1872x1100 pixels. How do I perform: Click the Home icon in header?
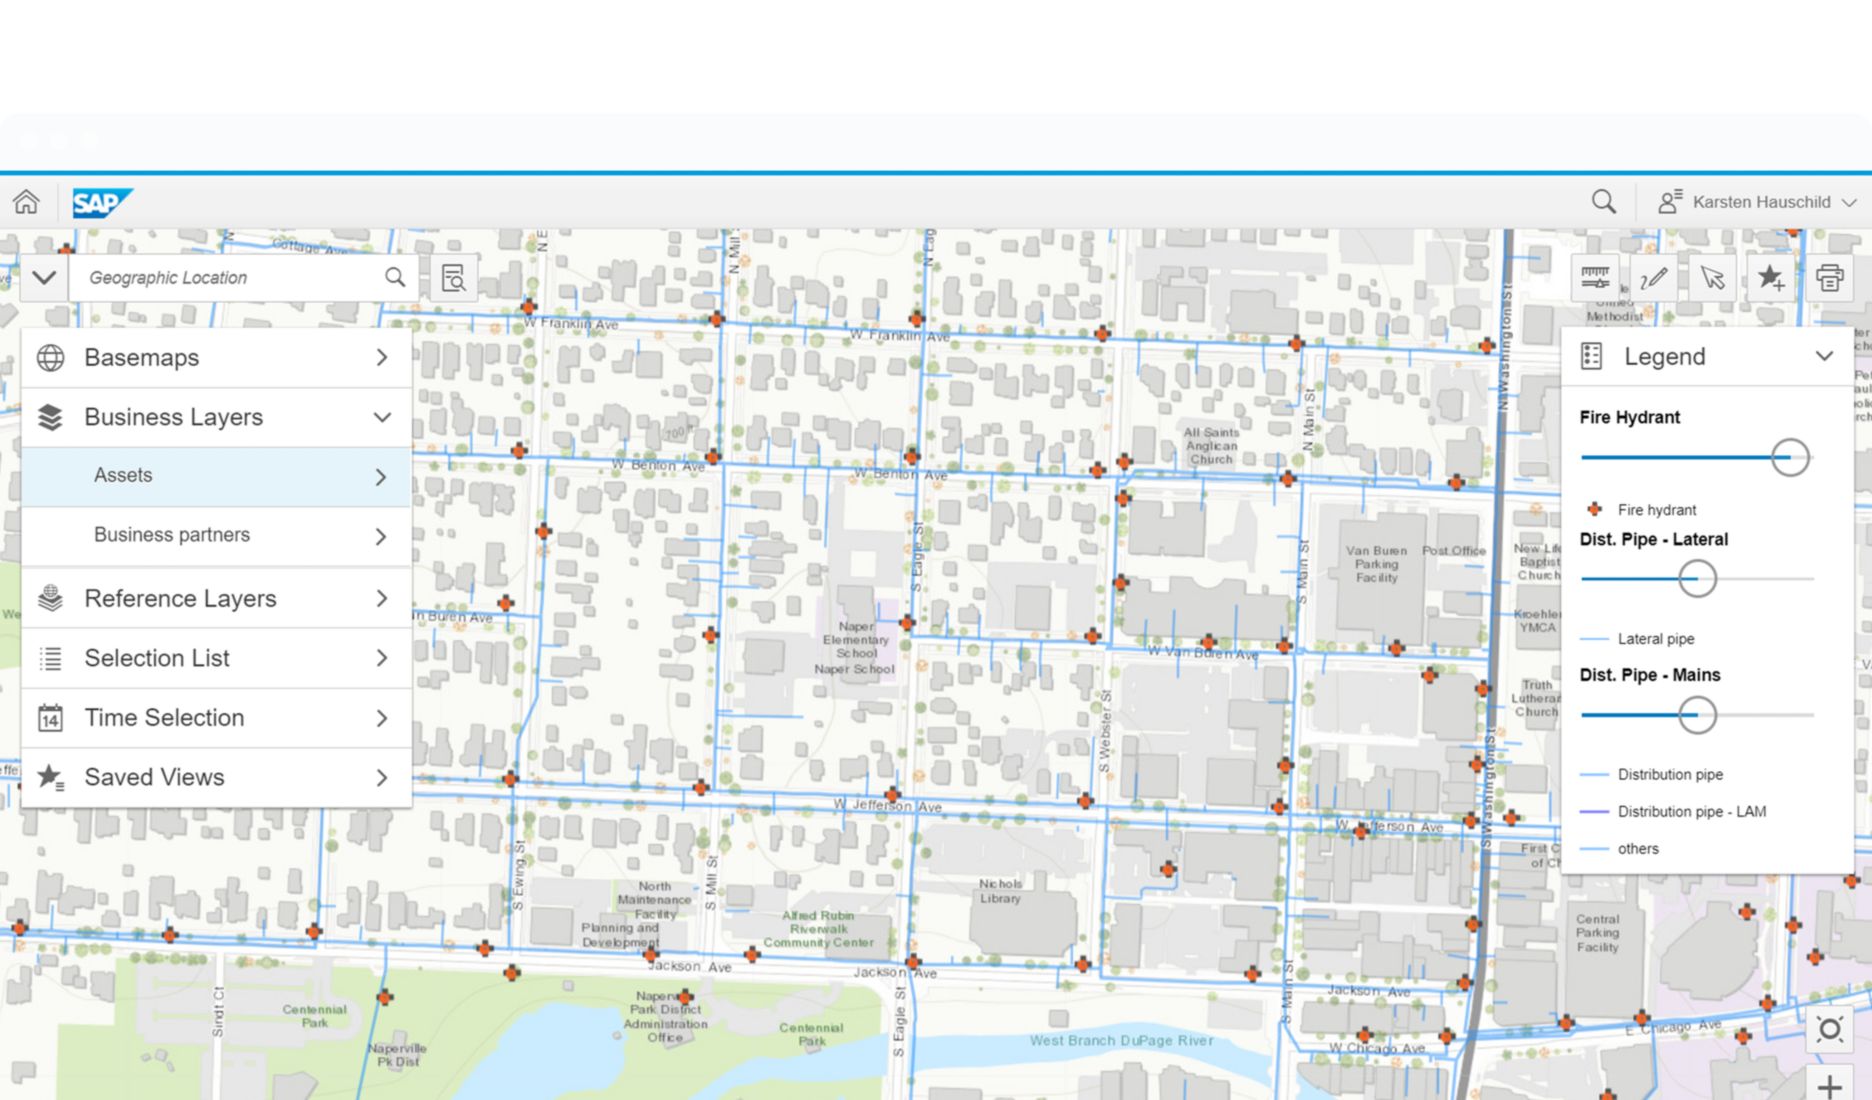(x=26, y=202)
